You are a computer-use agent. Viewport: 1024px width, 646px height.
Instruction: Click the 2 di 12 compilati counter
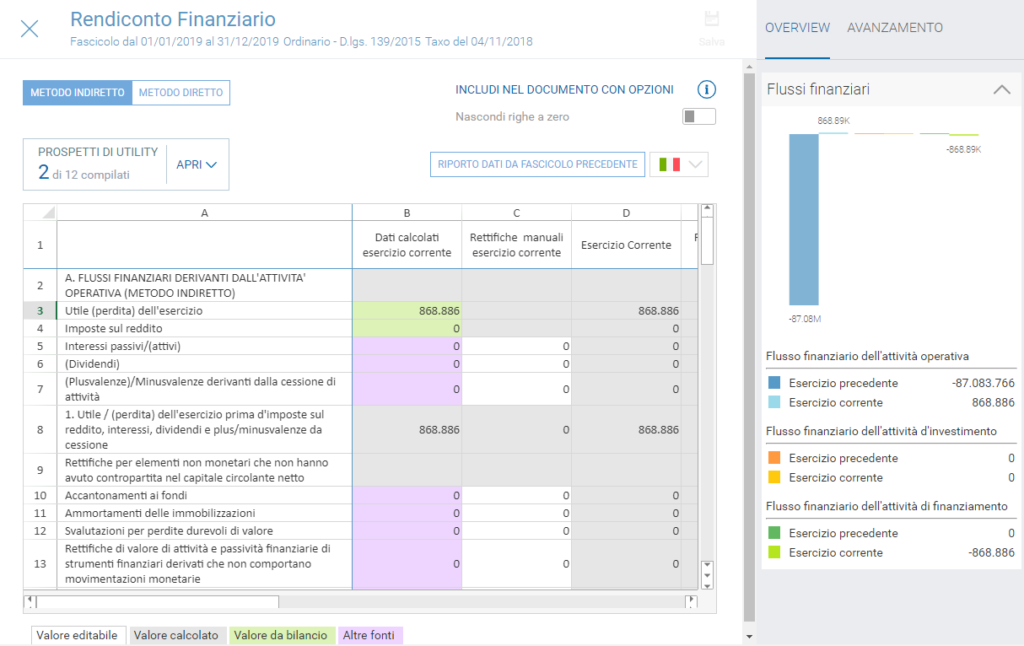pos(84,173)
